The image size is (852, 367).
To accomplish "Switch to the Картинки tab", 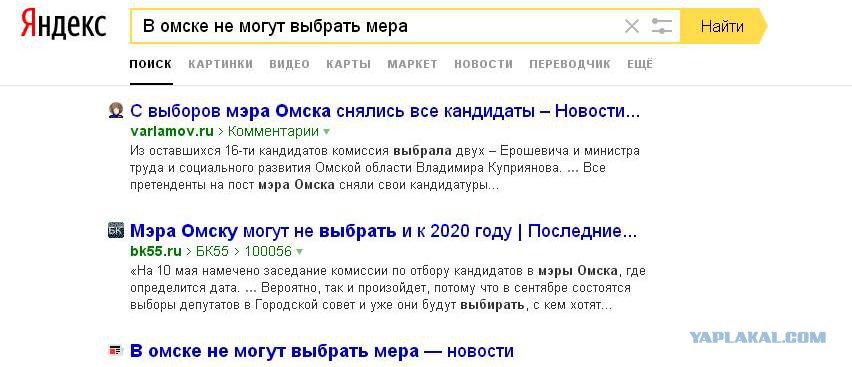I will tap(221, 64).
